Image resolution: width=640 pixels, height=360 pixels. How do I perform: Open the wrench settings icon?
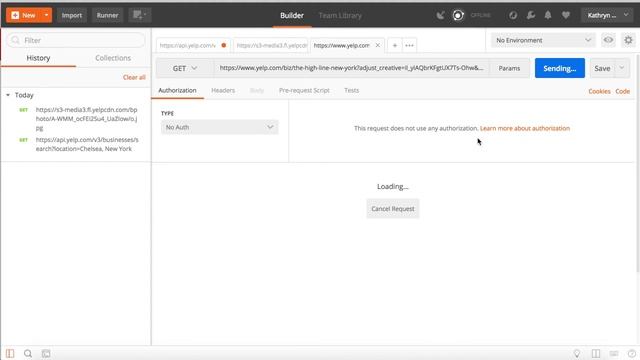[x=531, y=16]
